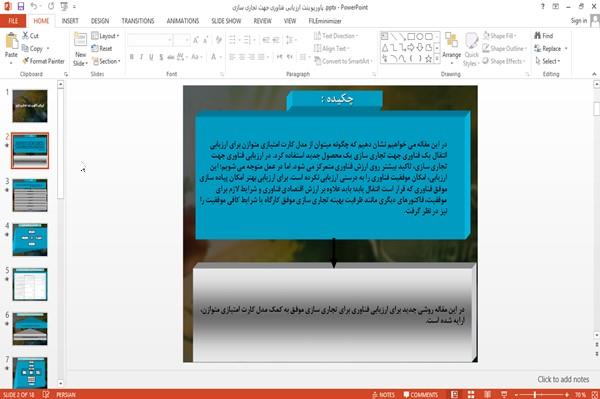
Task: Click PERSIAN language indicator in status bar
Action: (x=66, y=394)
